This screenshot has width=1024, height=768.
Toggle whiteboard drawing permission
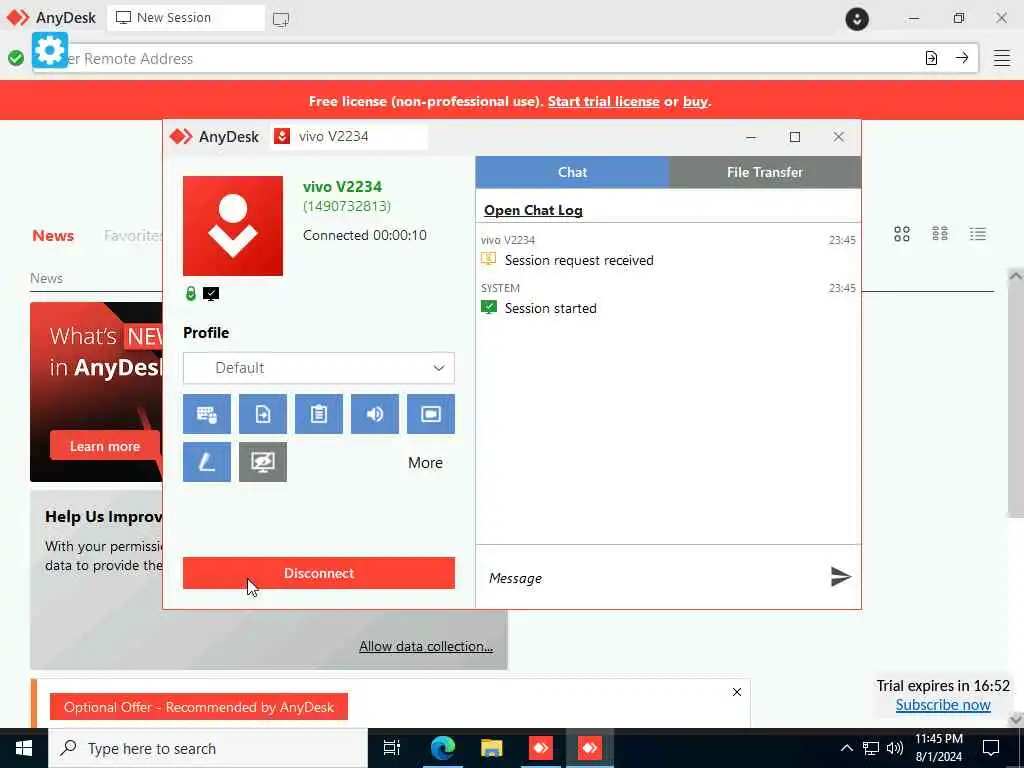(x=206, y=462)
